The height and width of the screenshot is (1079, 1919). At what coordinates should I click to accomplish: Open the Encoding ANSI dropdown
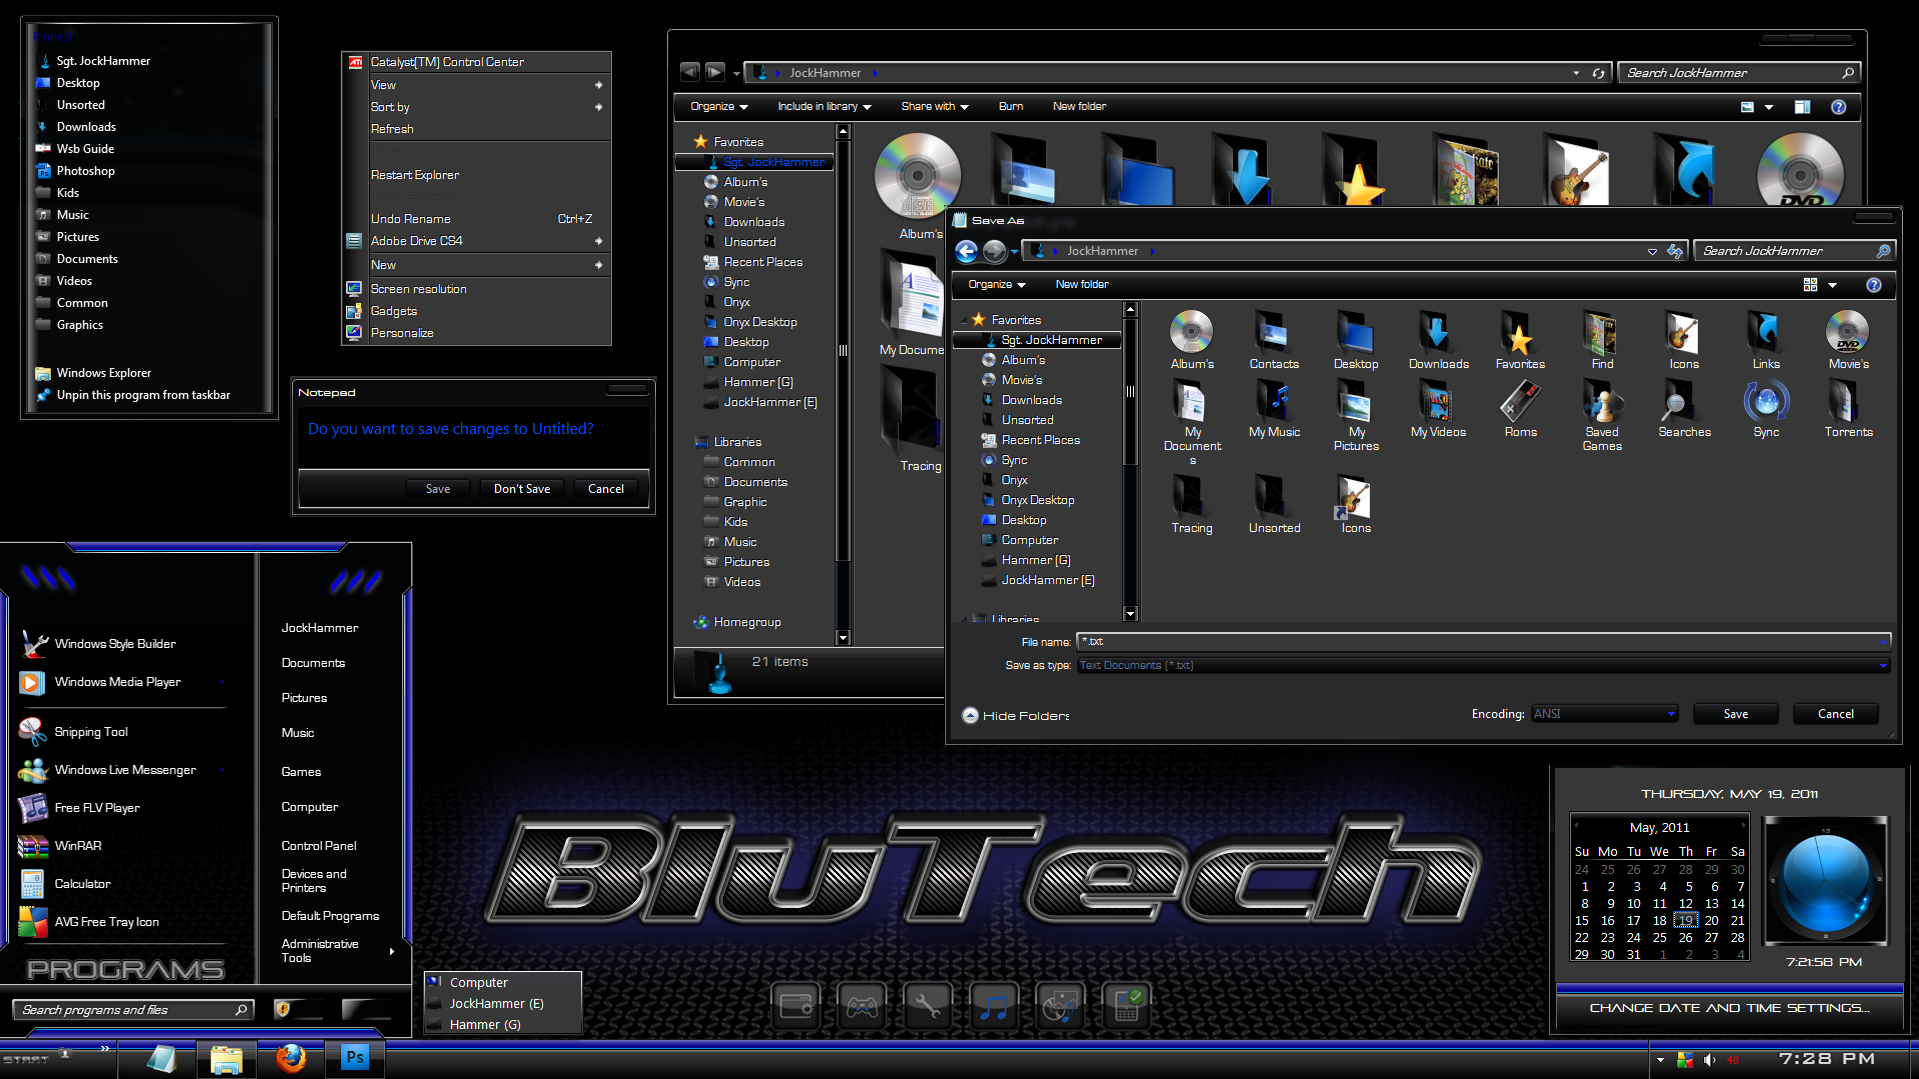1604,714
